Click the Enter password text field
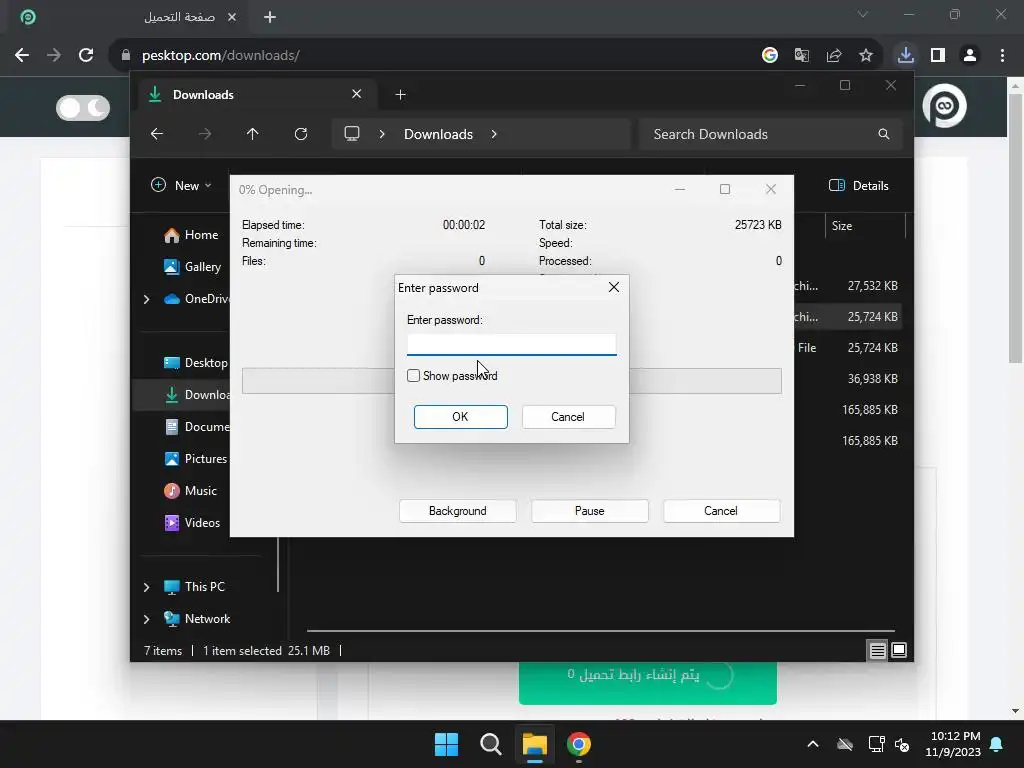The width and height of the screenshot is (1024, 768). point(511,344)
